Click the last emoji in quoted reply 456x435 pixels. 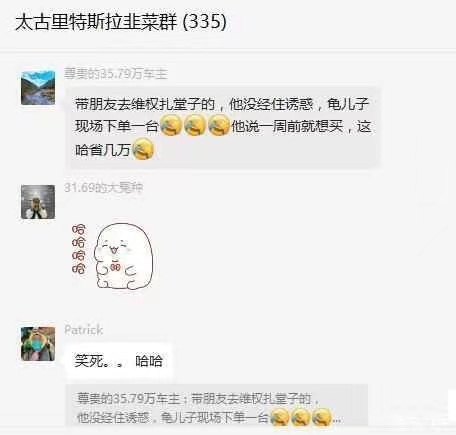click(x=322, y=417)
